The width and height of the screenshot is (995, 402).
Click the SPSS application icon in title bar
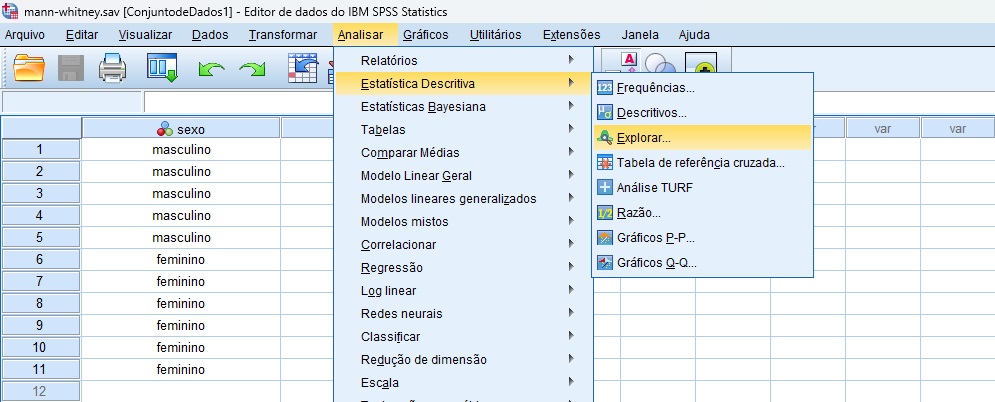point(10,11)
